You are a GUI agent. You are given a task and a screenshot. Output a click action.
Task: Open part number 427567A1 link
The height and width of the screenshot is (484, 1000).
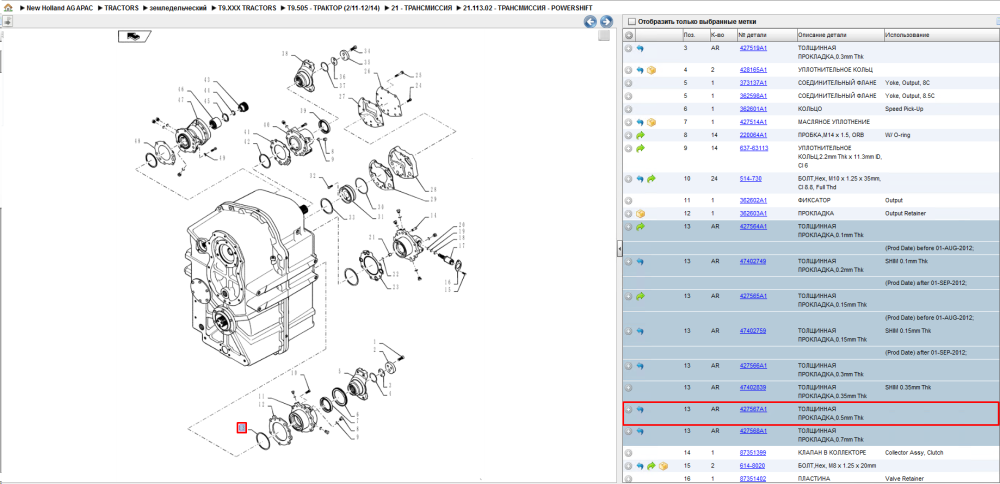coord(753,409)
